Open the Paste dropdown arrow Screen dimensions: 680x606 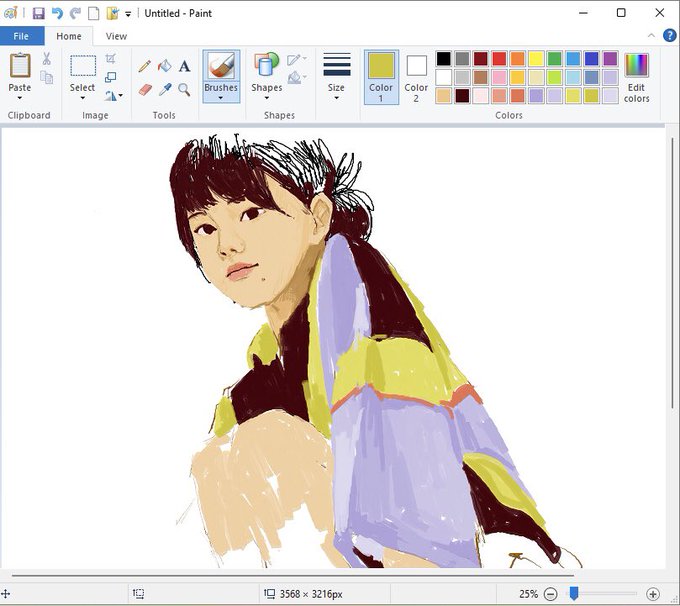coord(20,98)
